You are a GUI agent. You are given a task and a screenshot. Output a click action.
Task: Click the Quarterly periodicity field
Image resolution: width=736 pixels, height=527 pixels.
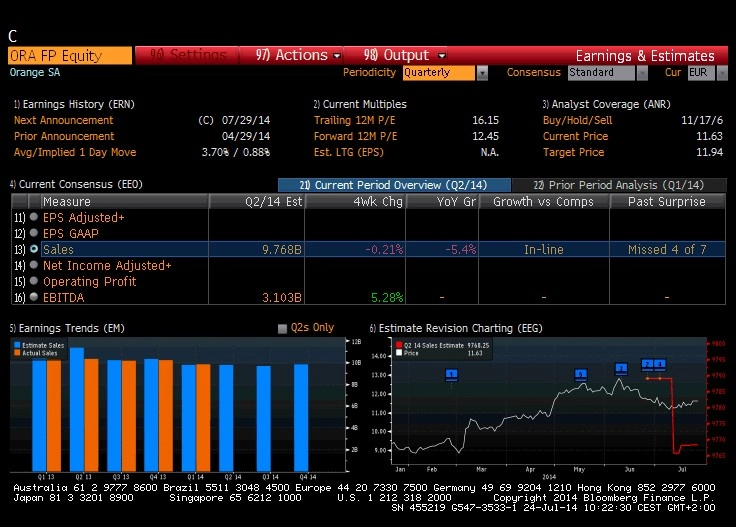[x=439, y=73]
